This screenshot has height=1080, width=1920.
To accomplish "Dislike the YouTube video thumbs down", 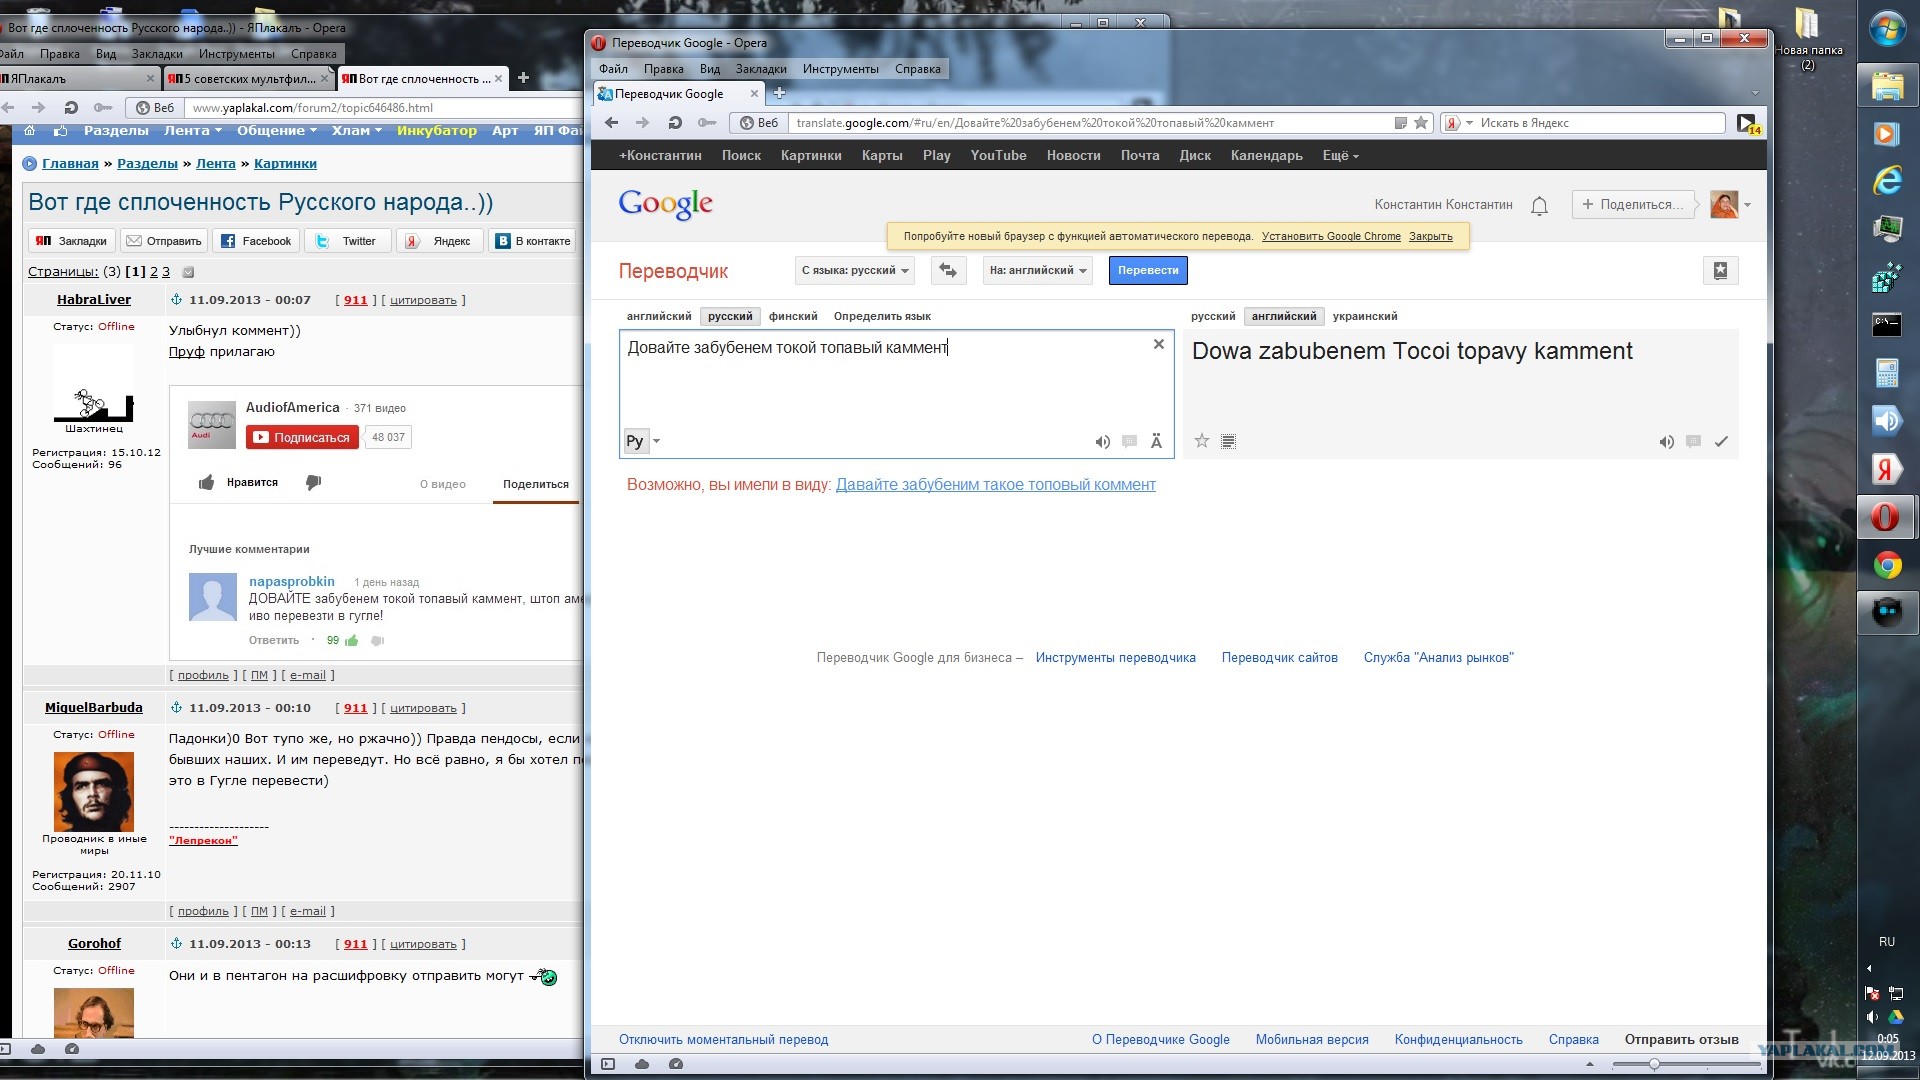I will (313, 483).
